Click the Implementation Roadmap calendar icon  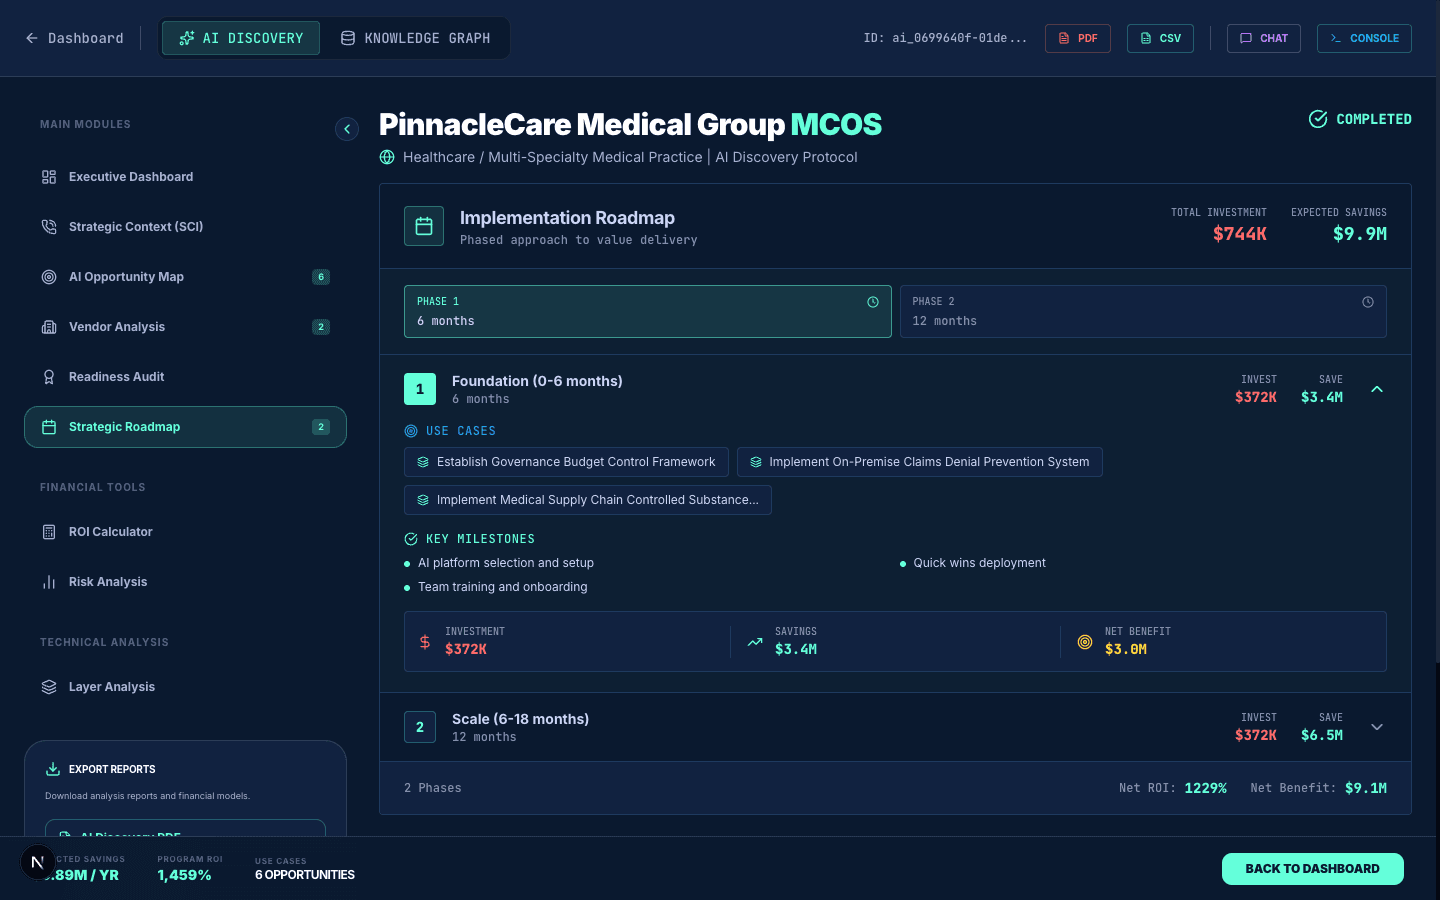click(x=424, y=226)
